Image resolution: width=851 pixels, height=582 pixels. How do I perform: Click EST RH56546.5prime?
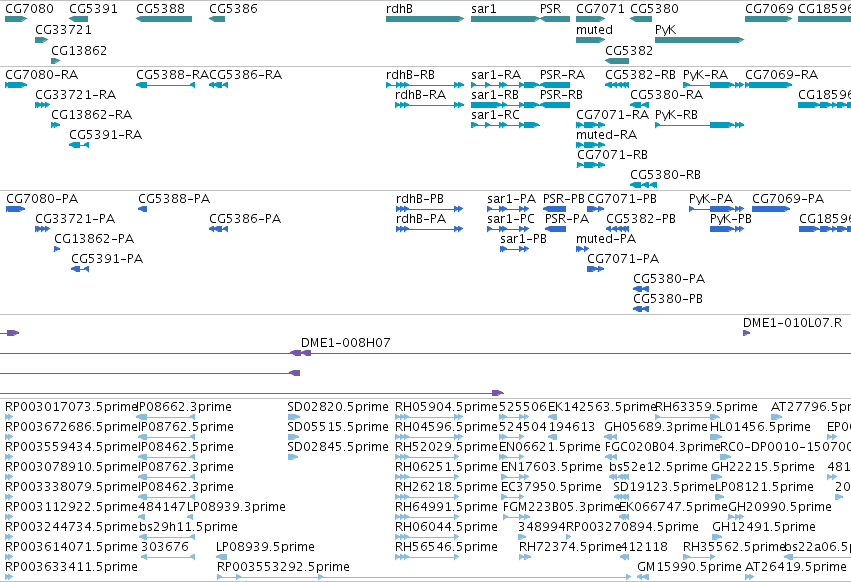pyautogui.click(x=446, y=547)
